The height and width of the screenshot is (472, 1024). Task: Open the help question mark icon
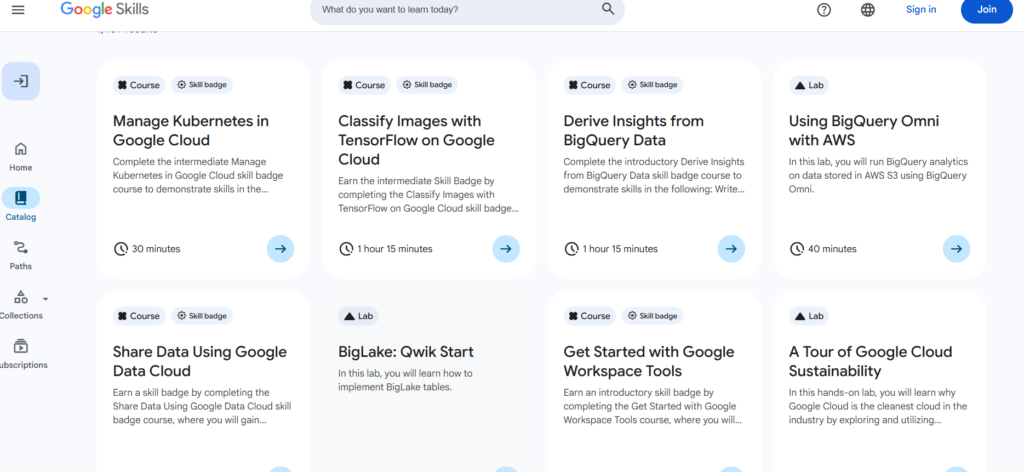click(x=824, y=10)
